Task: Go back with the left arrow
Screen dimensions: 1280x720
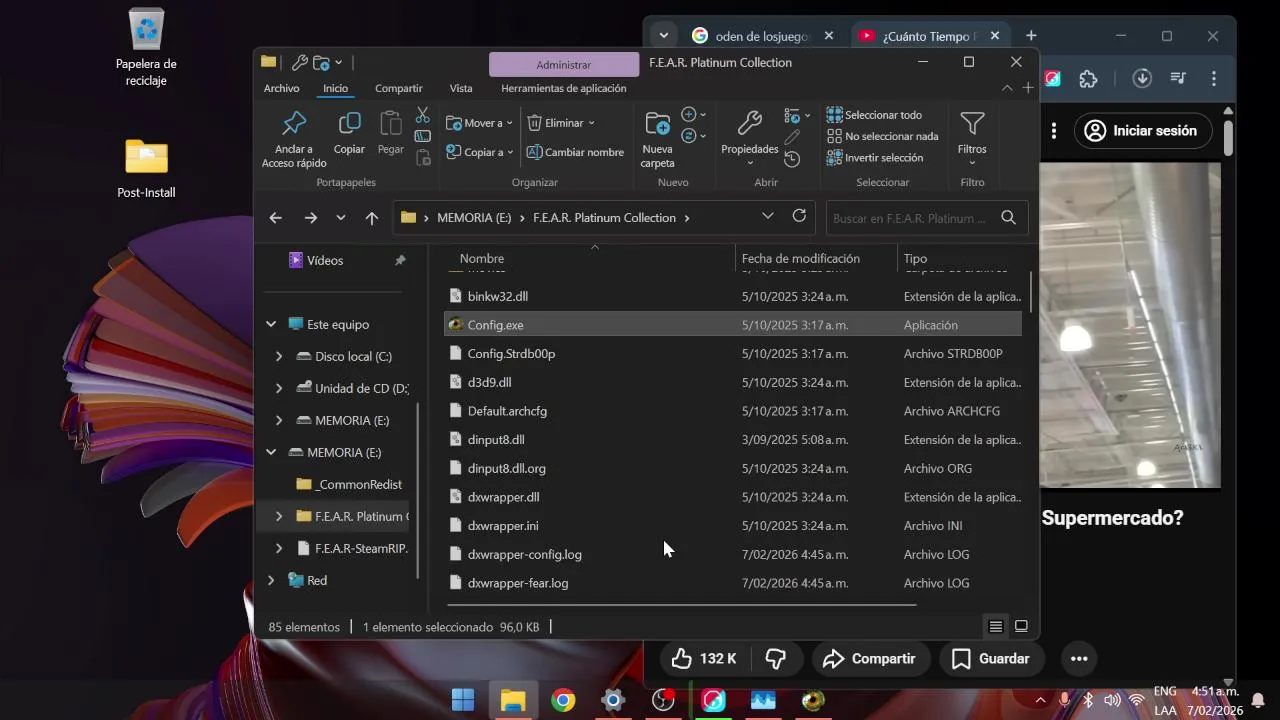Action: 276,218
